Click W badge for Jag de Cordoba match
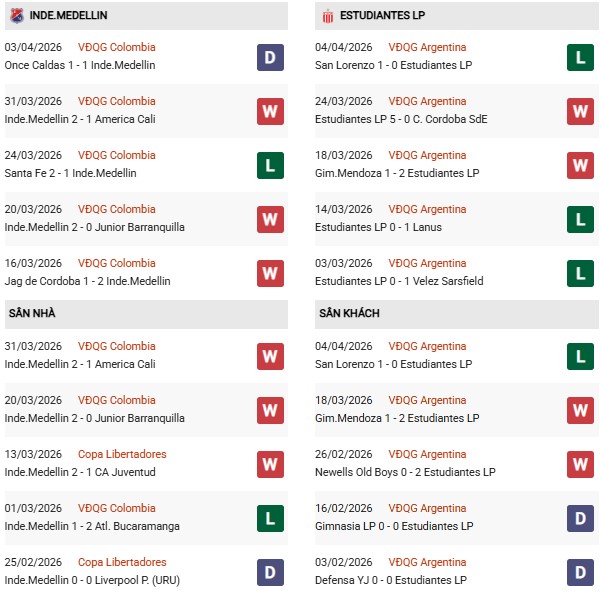This screenshot has height=593, width=600. (x=270, y=273)
